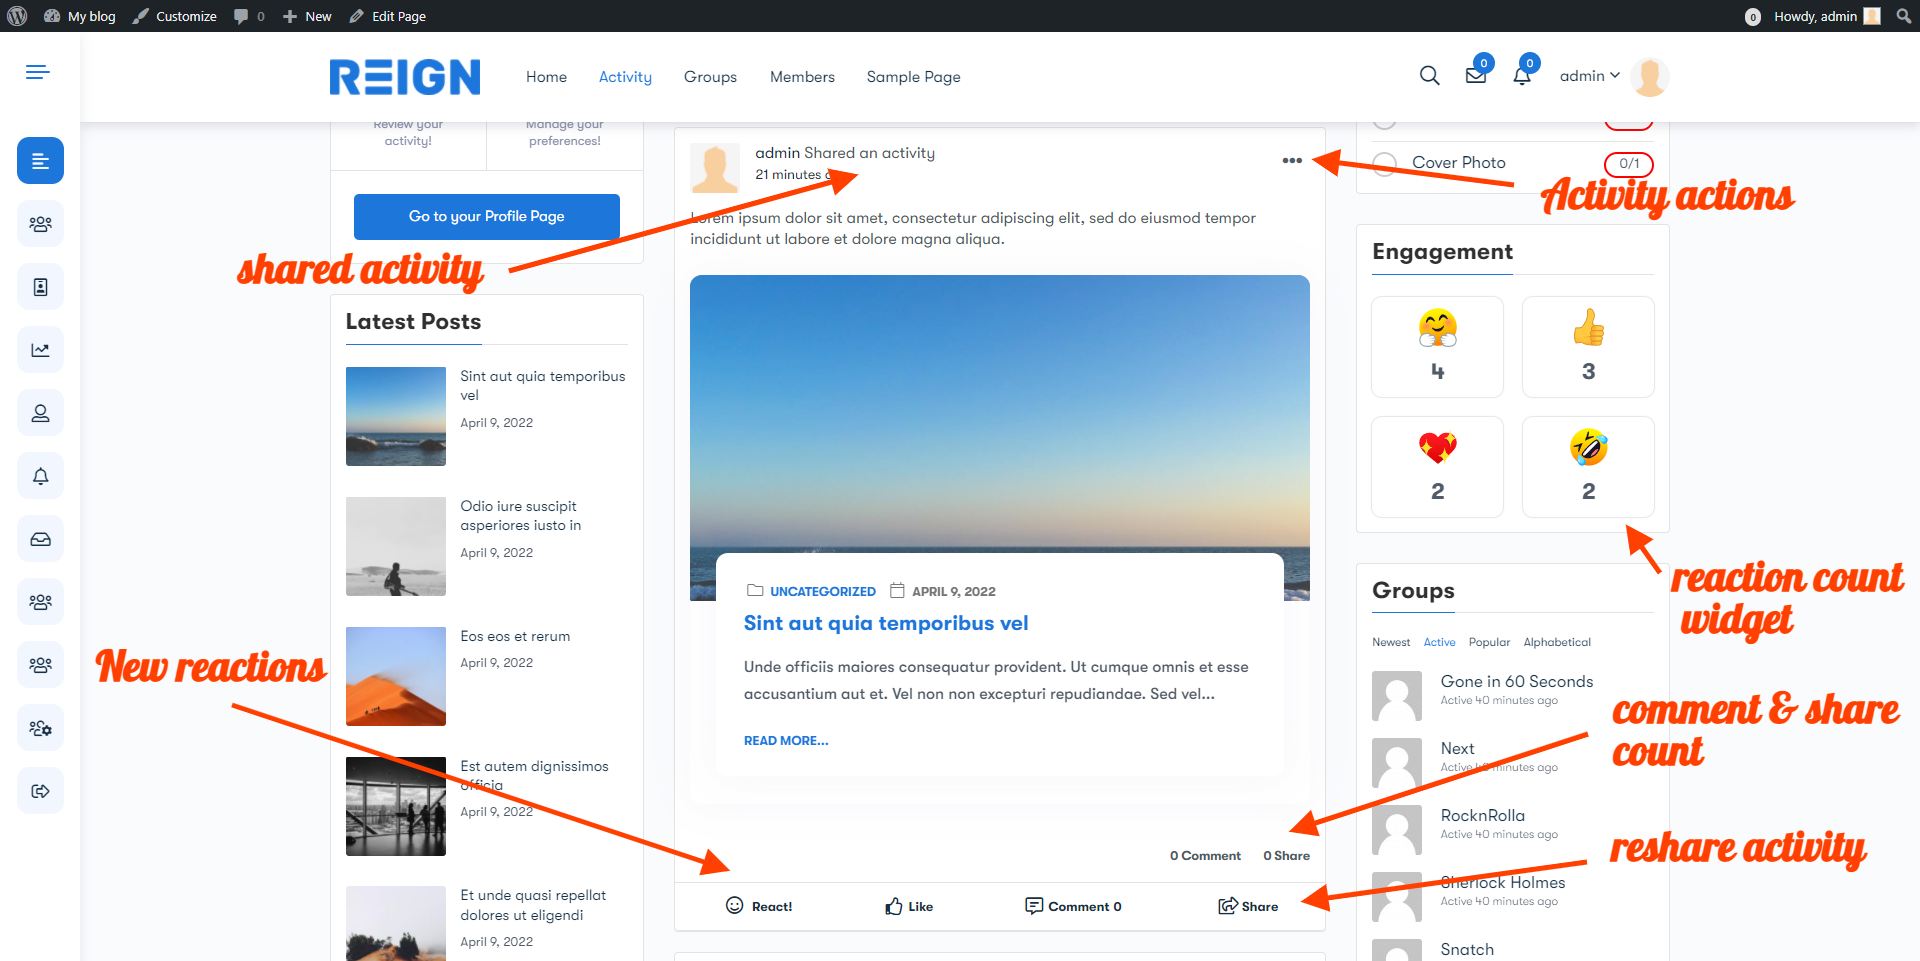
Task: Select Activity in the main navigation
Action: pos(625,77)
